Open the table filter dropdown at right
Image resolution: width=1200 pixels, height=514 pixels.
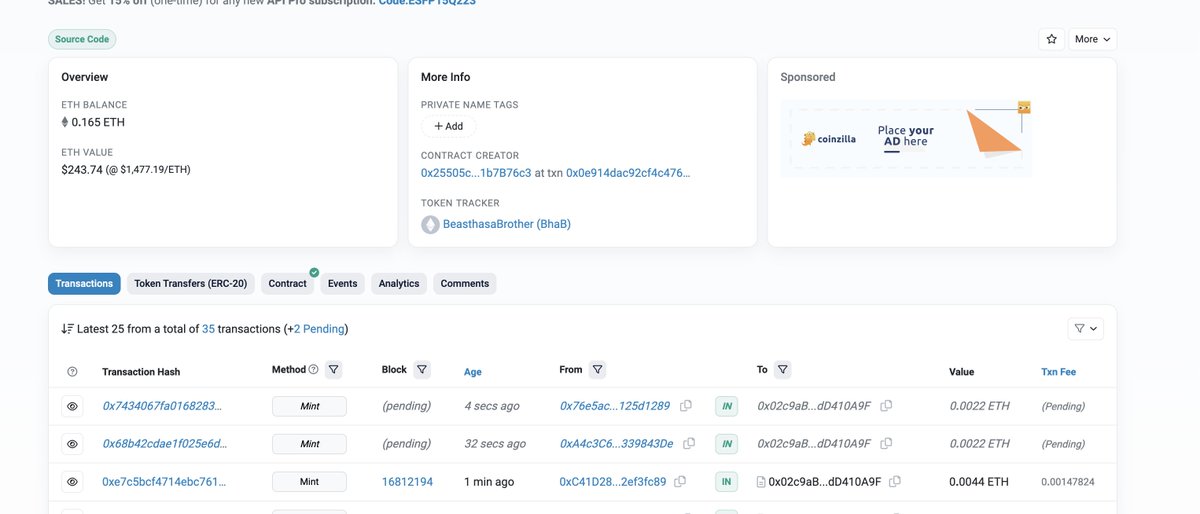[x=1085, y=328]
